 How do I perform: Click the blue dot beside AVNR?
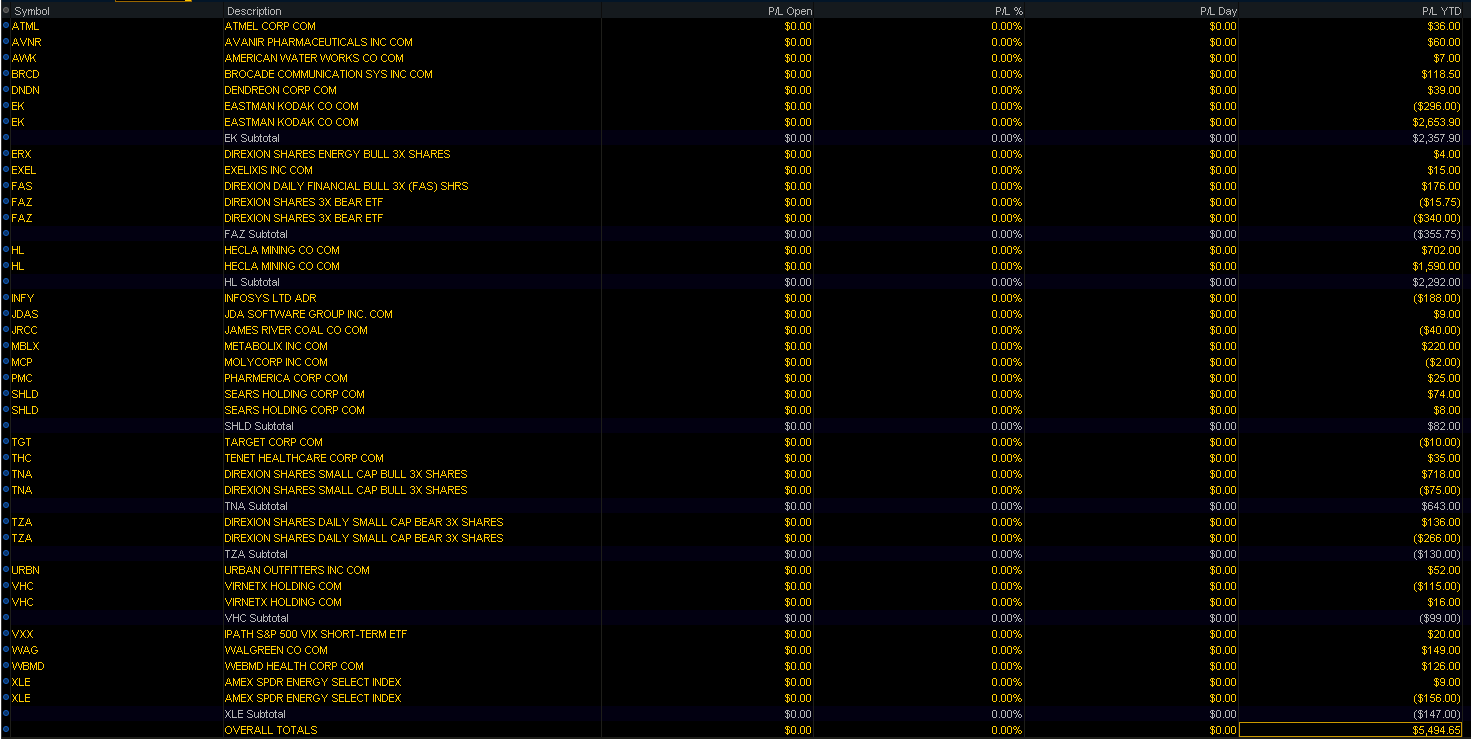tap(6, 42)
